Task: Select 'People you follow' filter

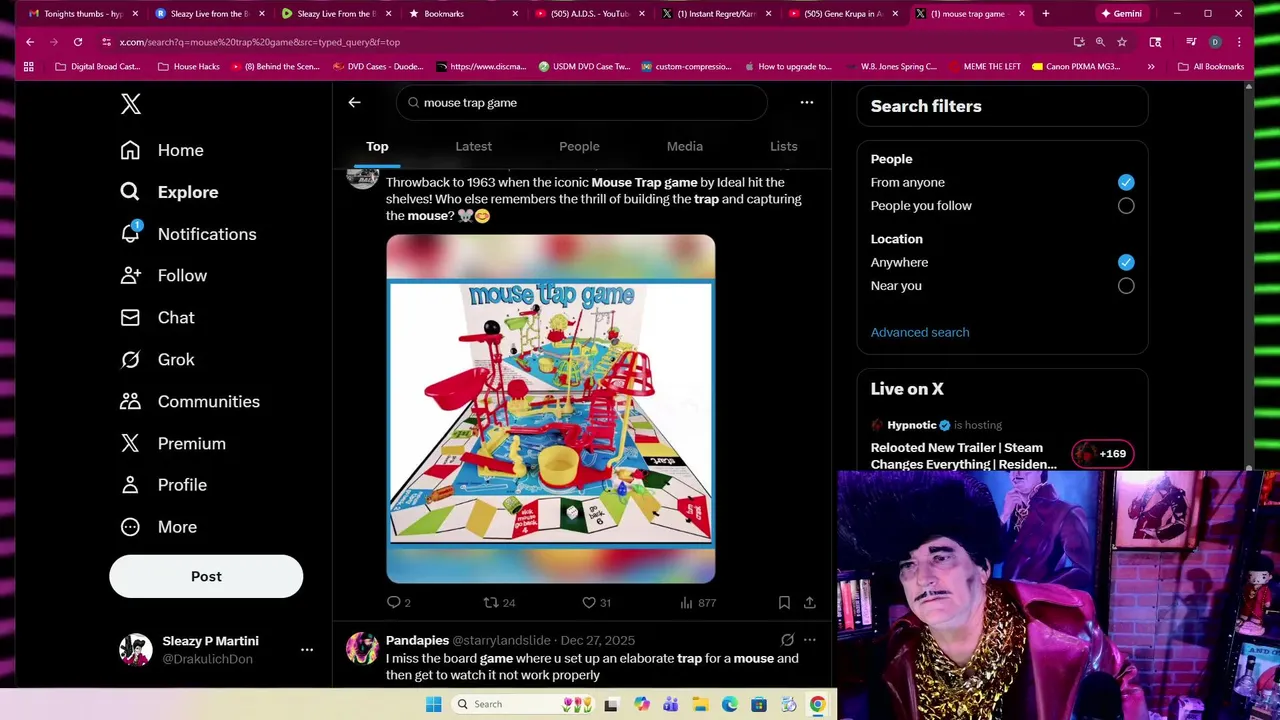Action: tap(1126, 206)
